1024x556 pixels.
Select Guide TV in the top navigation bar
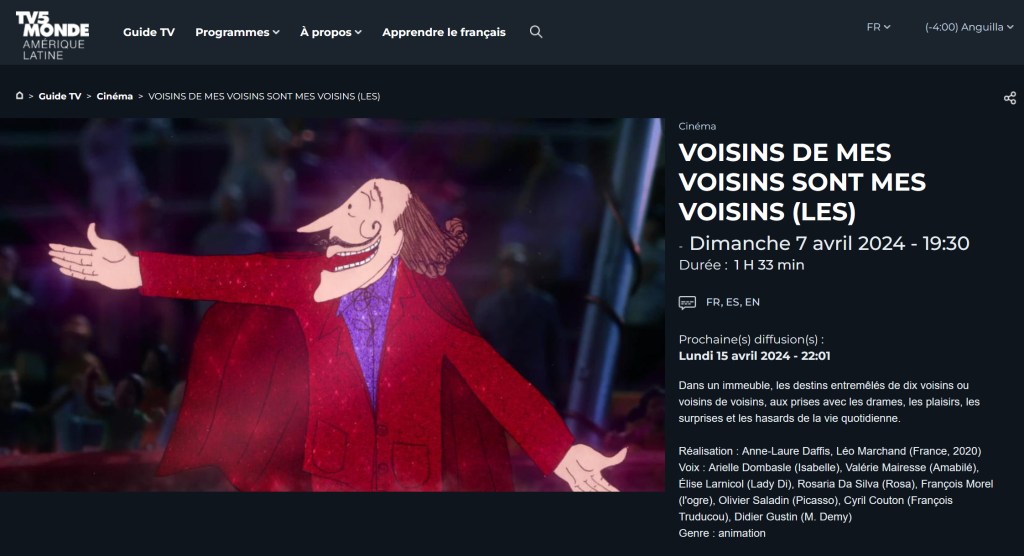pyautogui.click(x=149, y=32)
